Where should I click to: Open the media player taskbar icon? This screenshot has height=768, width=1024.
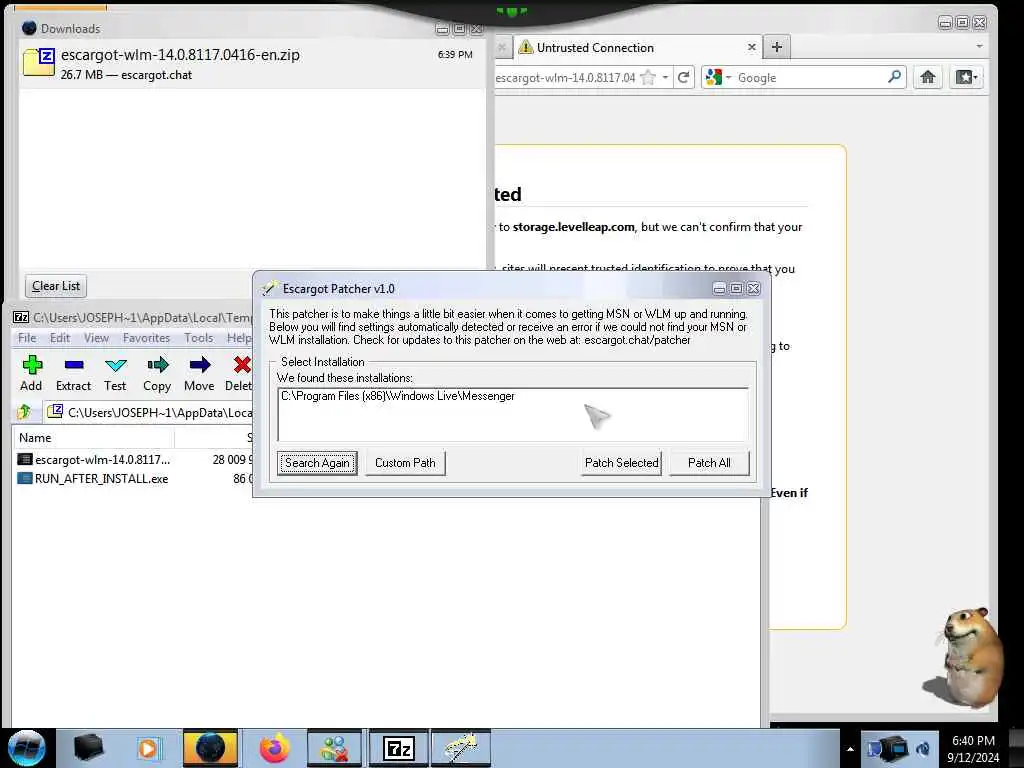coord(148,748)
